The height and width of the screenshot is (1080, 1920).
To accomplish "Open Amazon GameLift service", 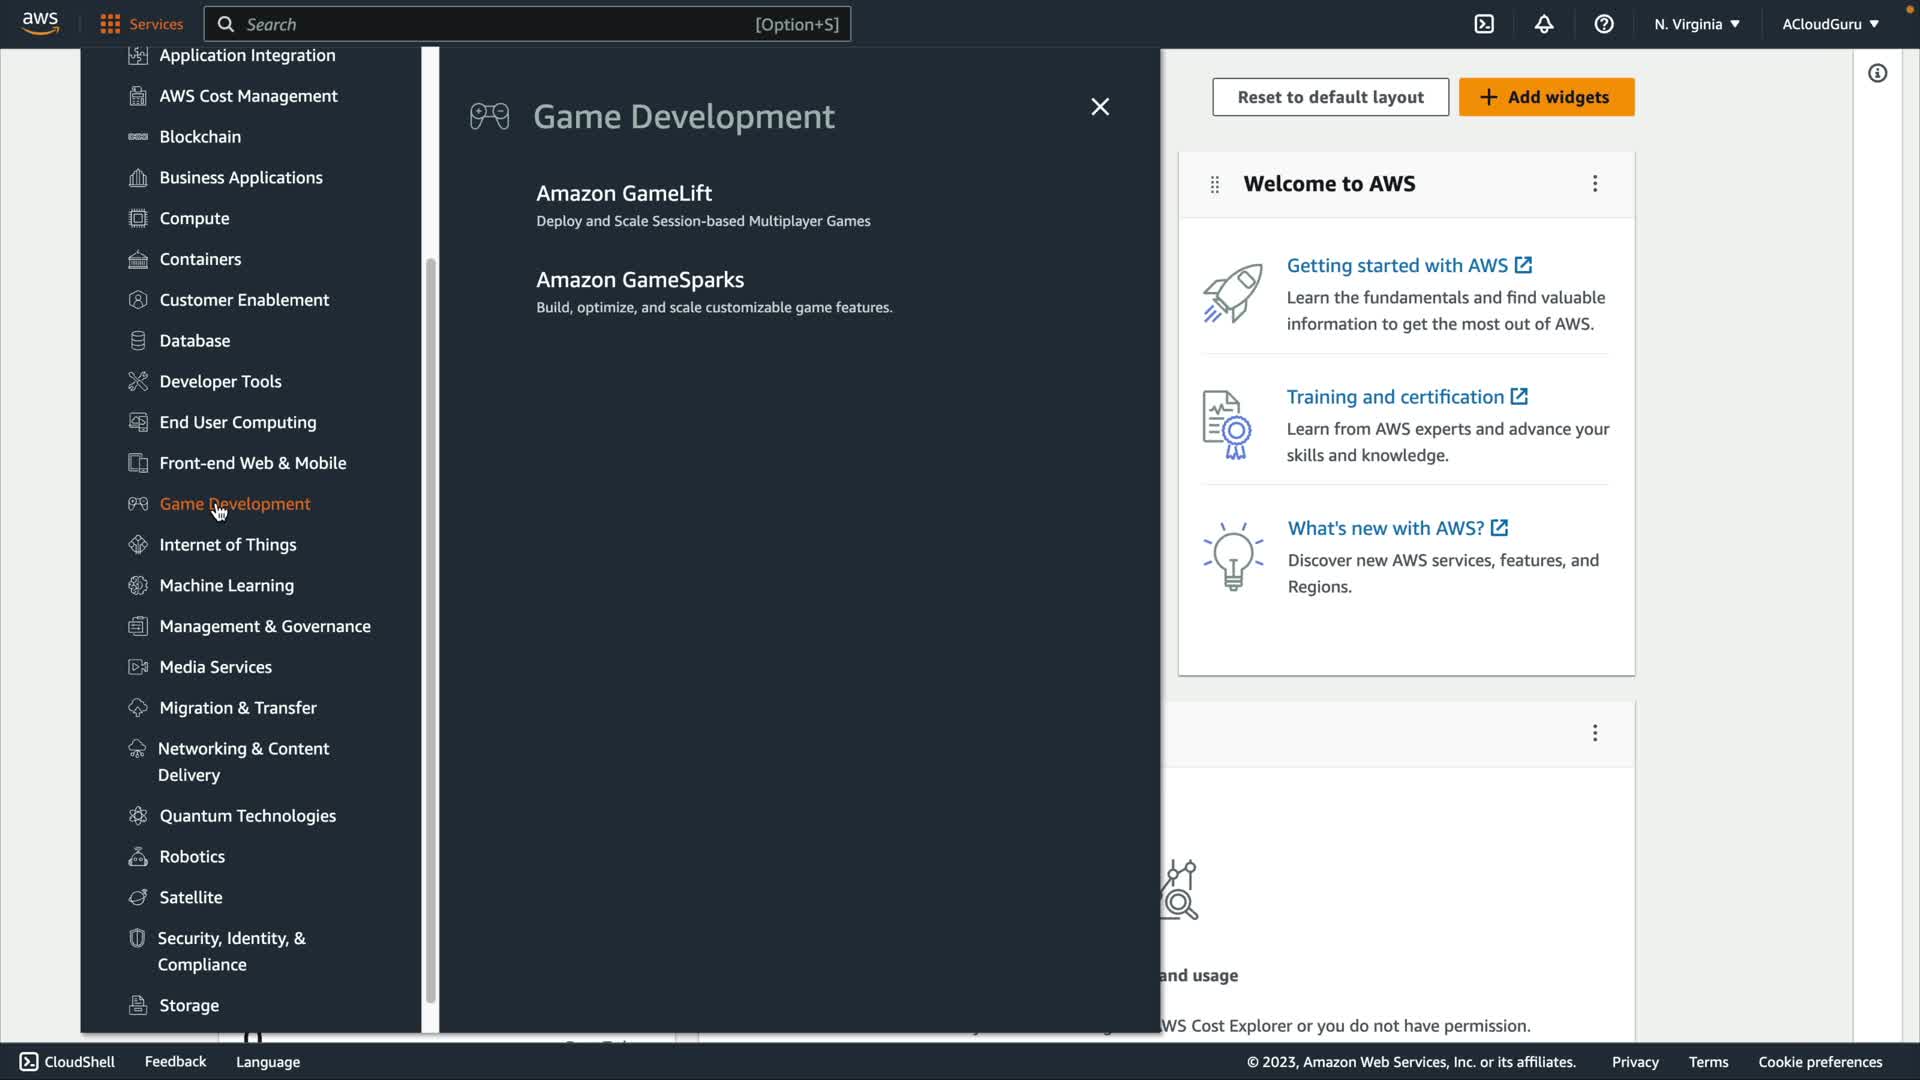I will tap(624, 193).
